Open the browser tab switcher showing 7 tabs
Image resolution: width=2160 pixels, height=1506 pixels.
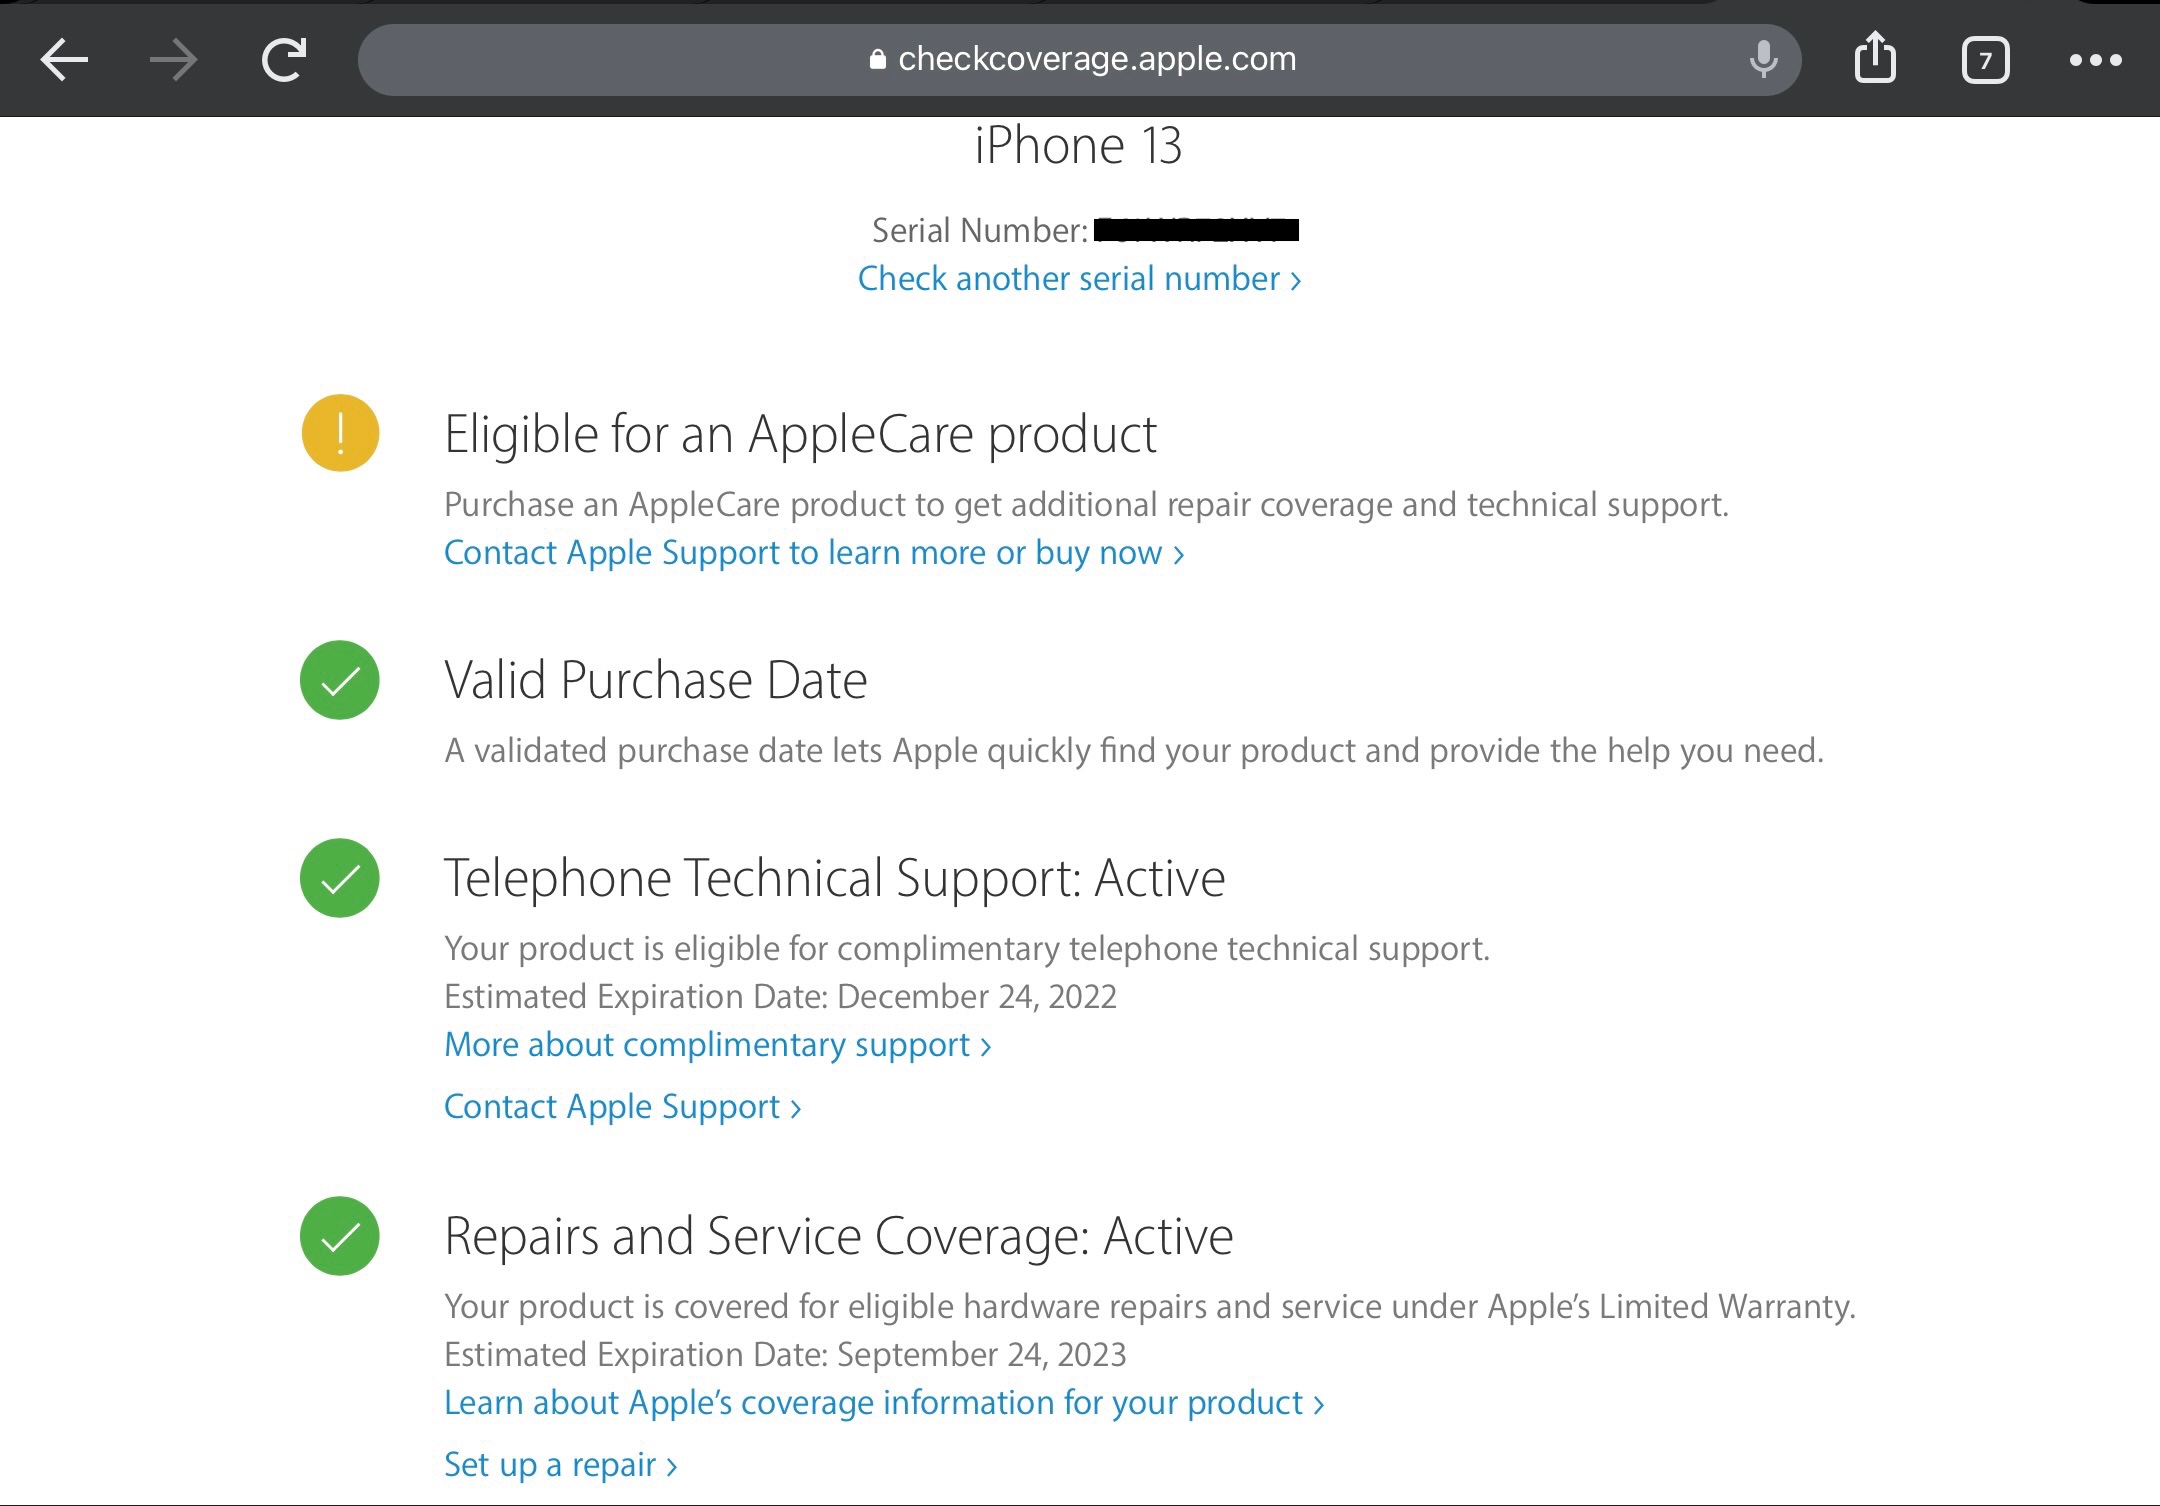point(1985,60)
